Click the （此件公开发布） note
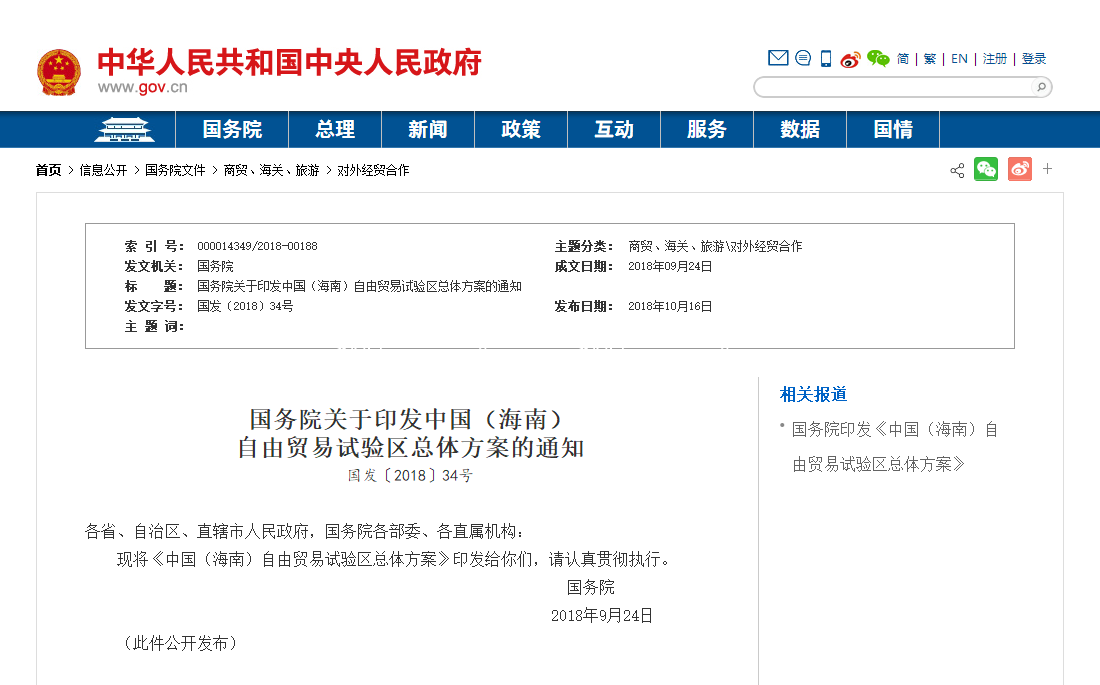1100x685 pixels. click(x=180, y=643)
